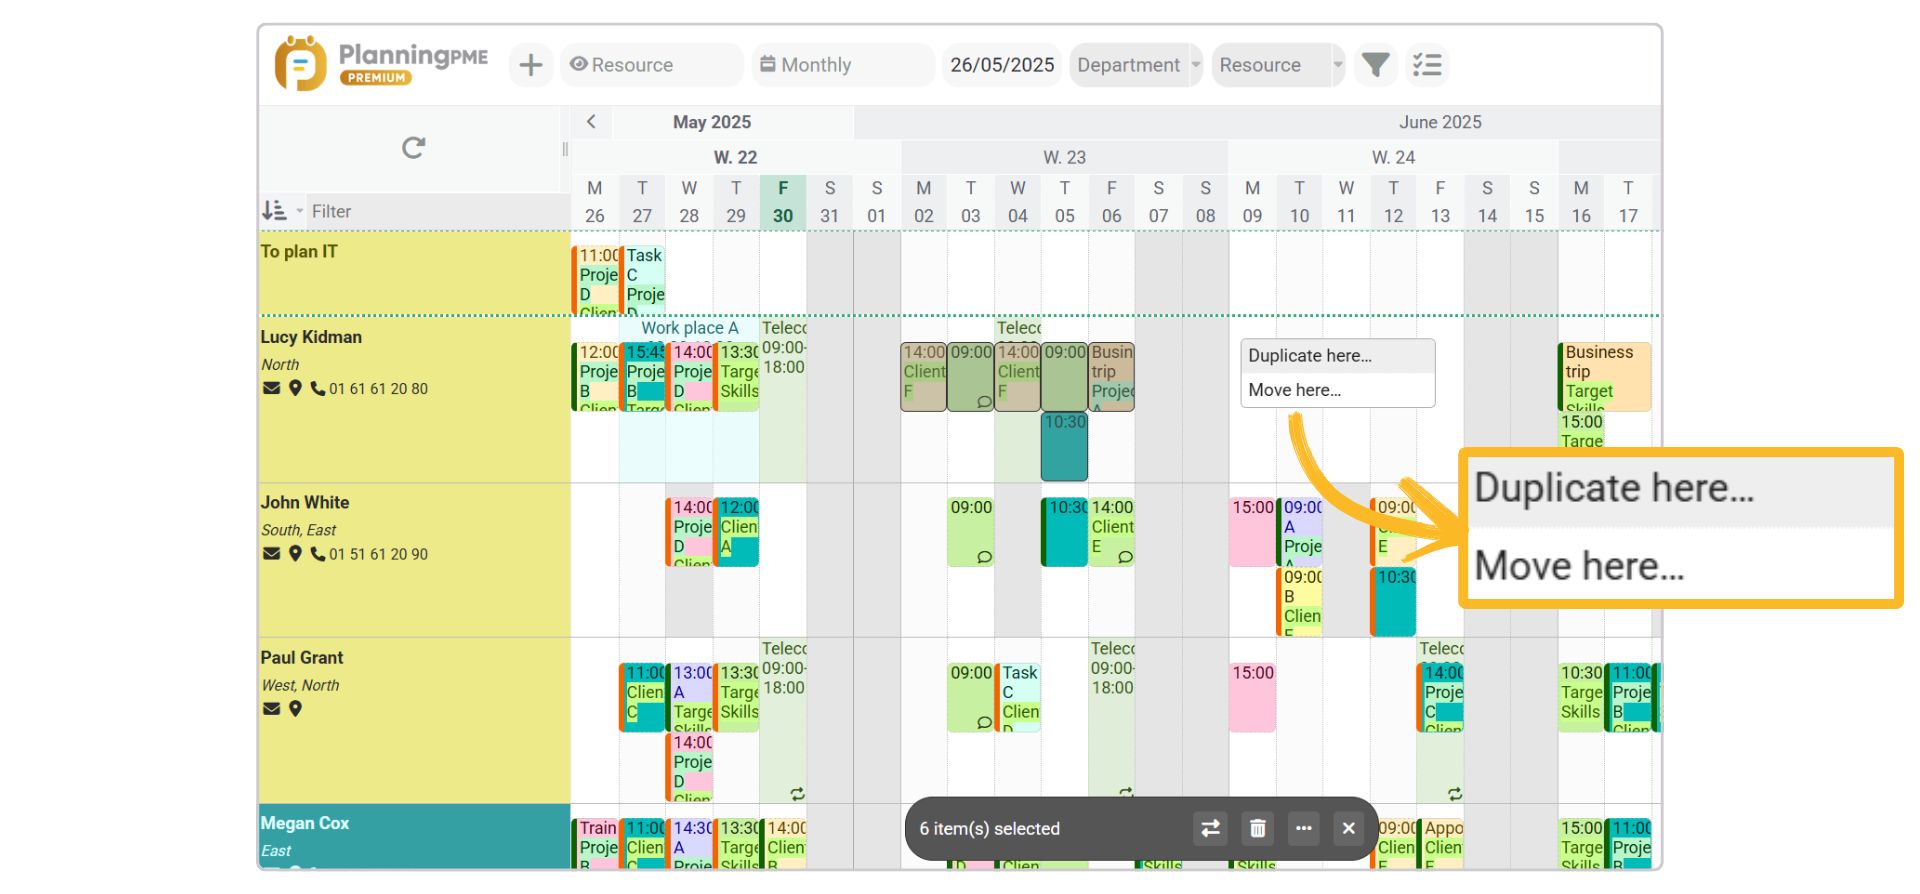Image resolution: width=1920 pixels, height=894 pixels.
Task: Open the Department dropdown
Action: click(x=1135, y=66)
